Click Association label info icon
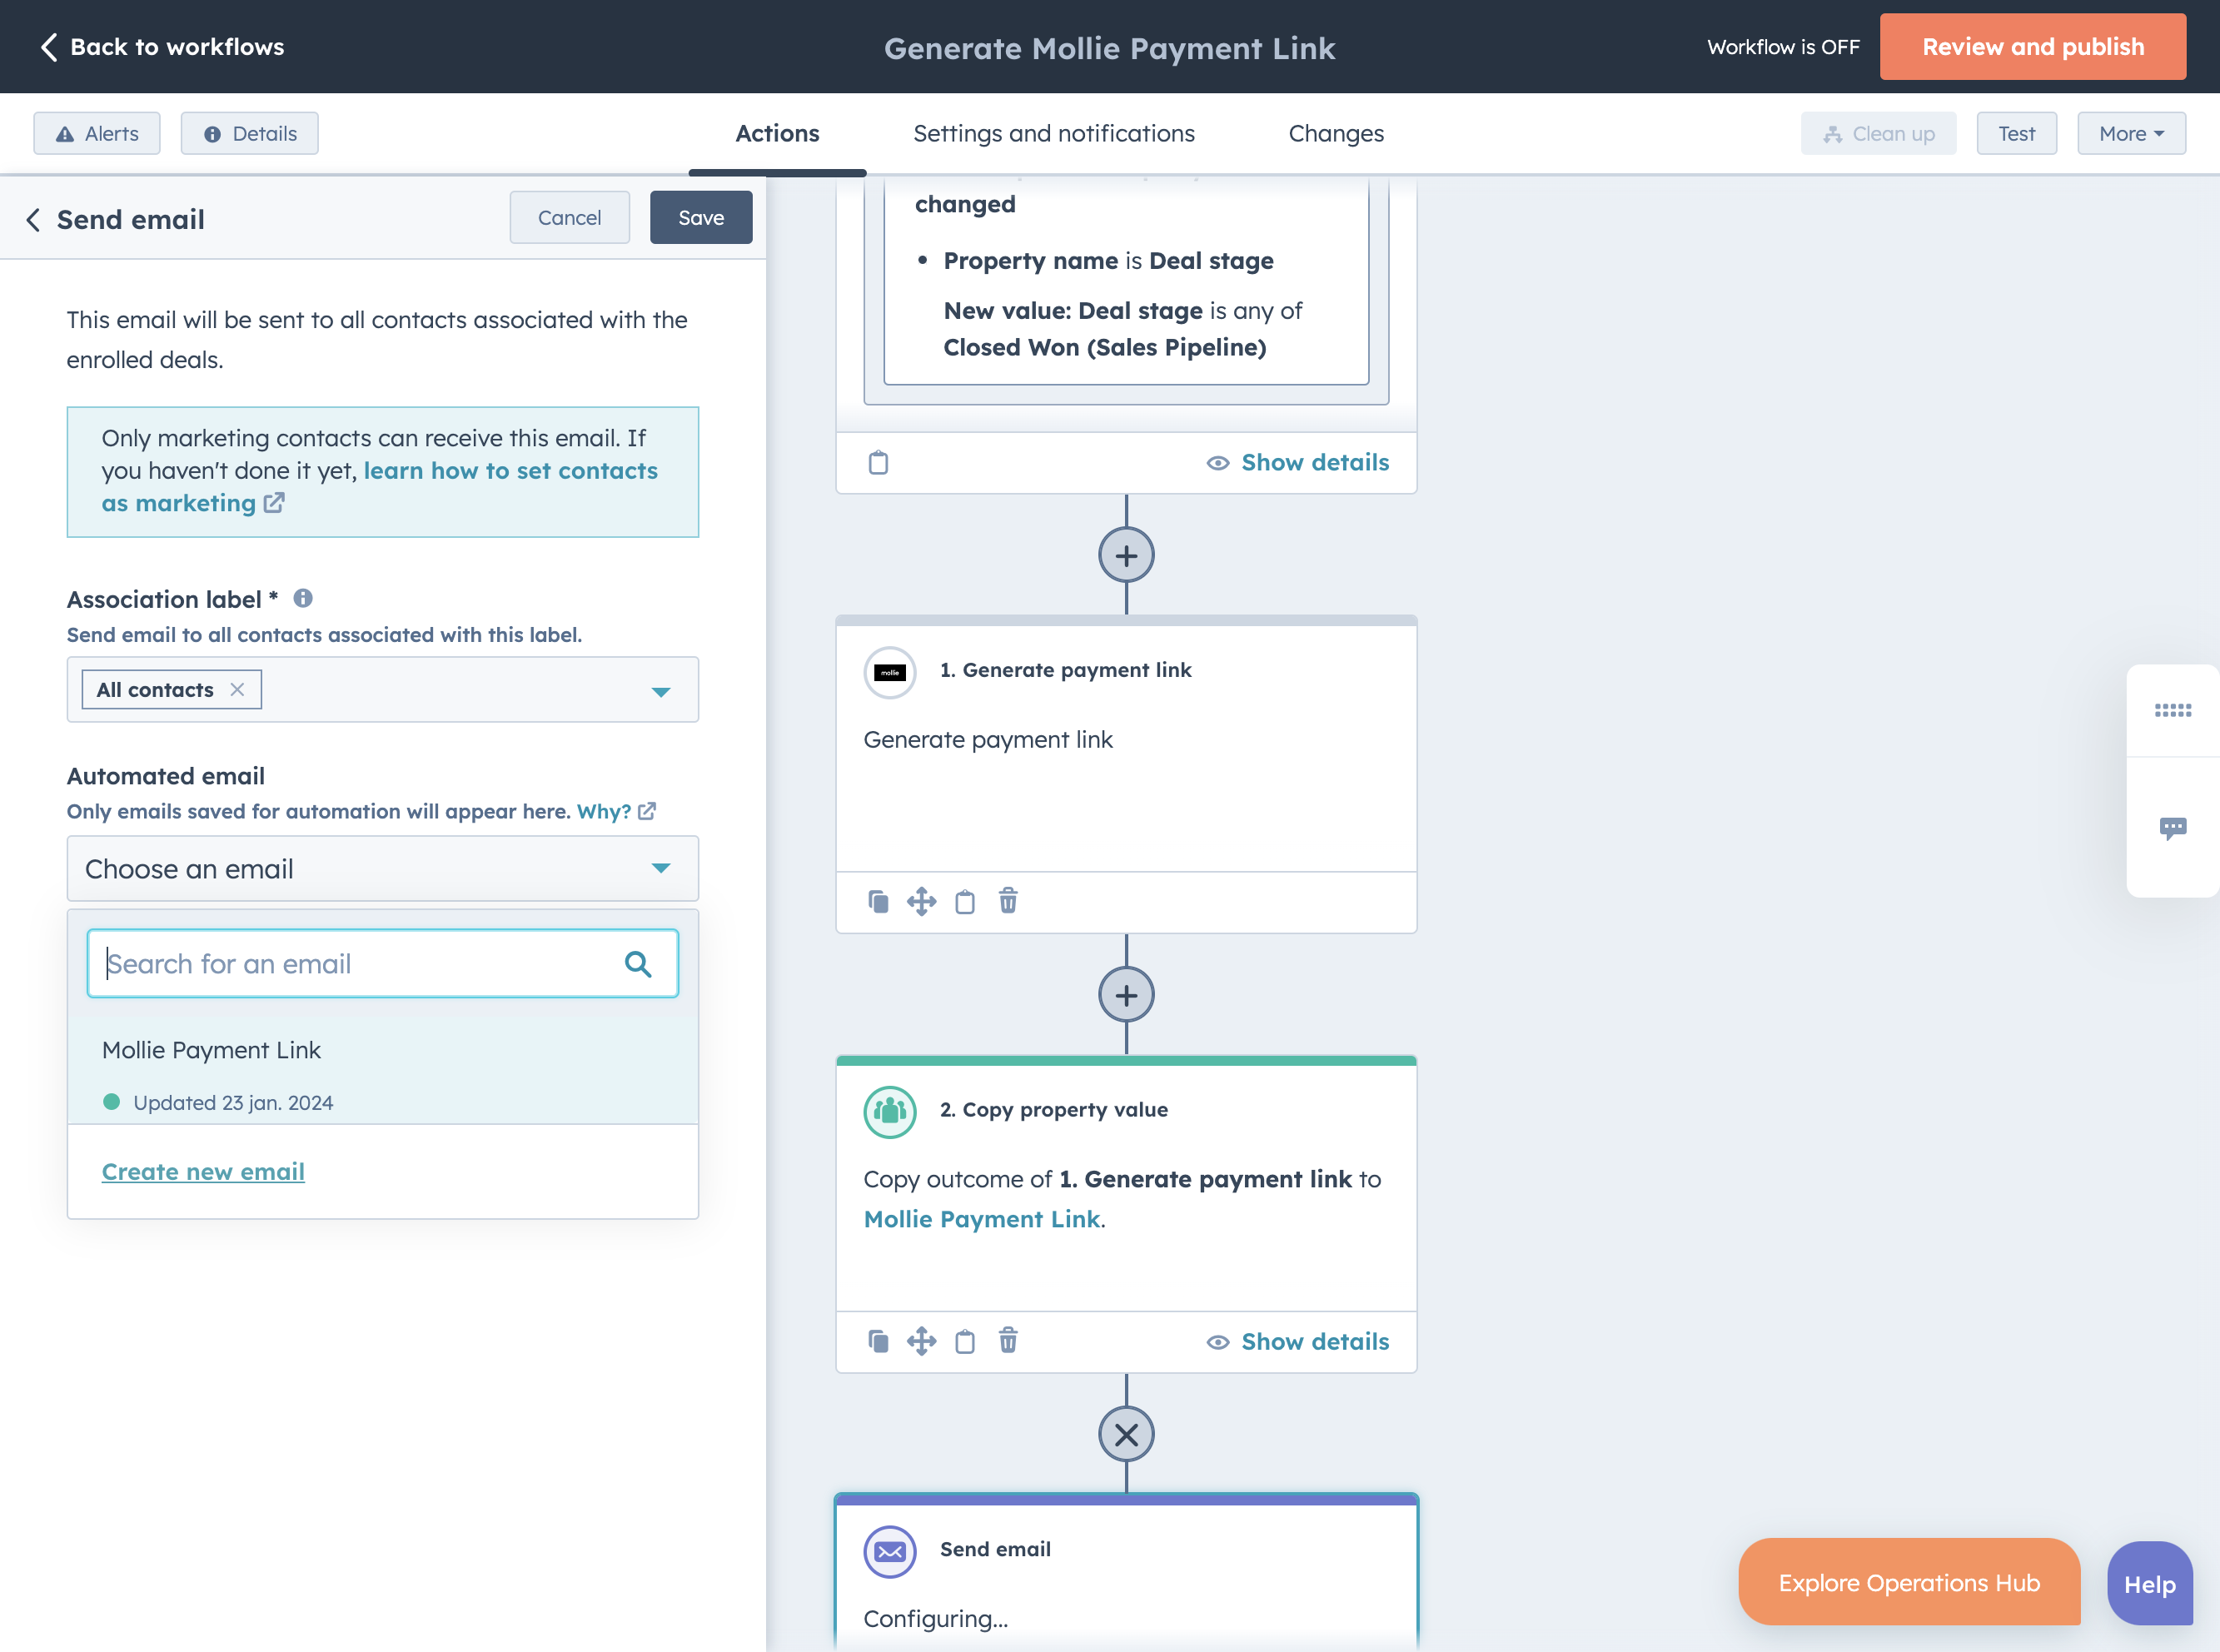 [x=303, y=598]
